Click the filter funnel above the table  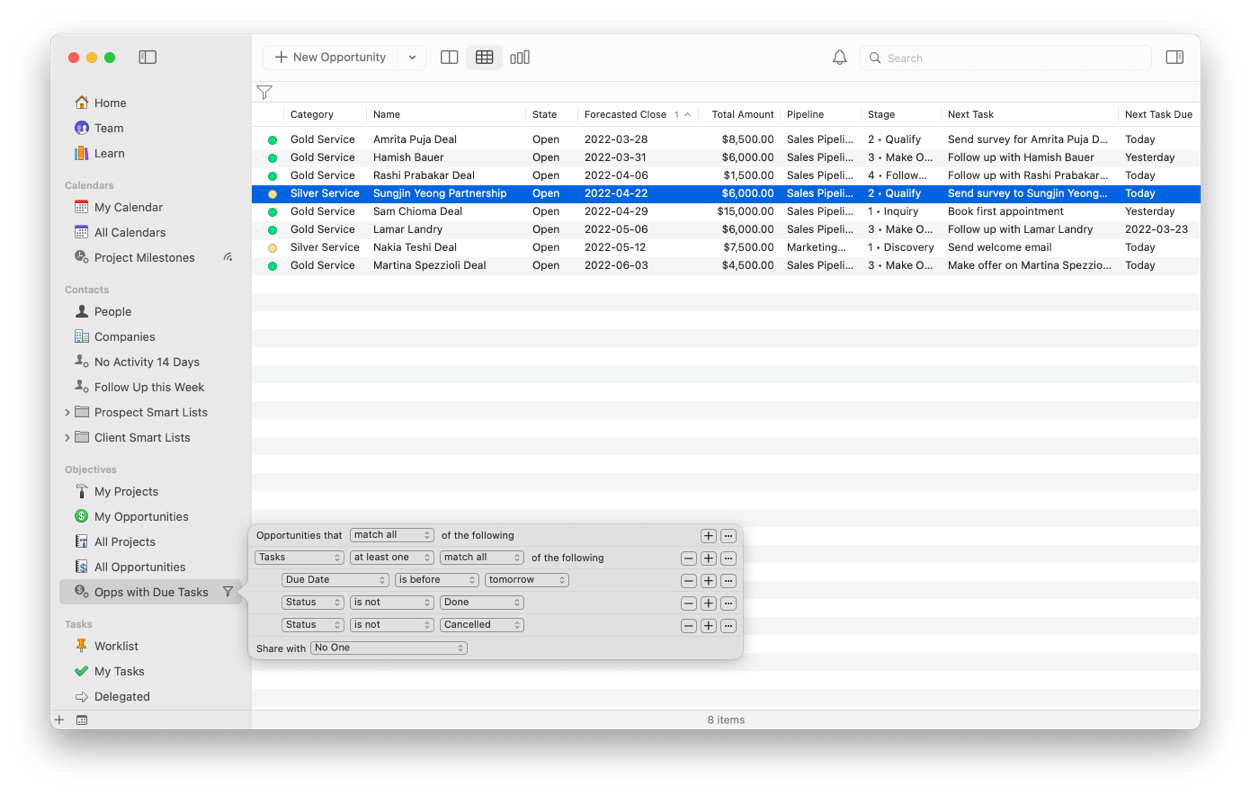point(264,92)
